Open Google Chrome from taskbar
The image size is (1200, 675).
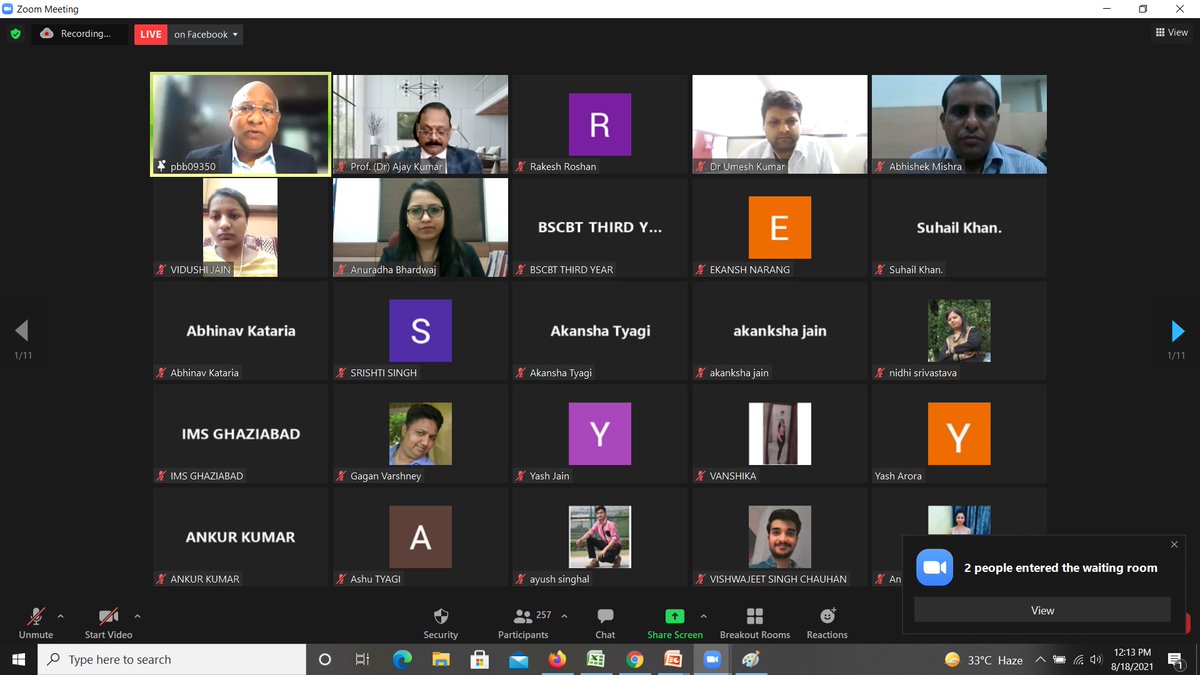pyautogui.click(x=634, y=659)
